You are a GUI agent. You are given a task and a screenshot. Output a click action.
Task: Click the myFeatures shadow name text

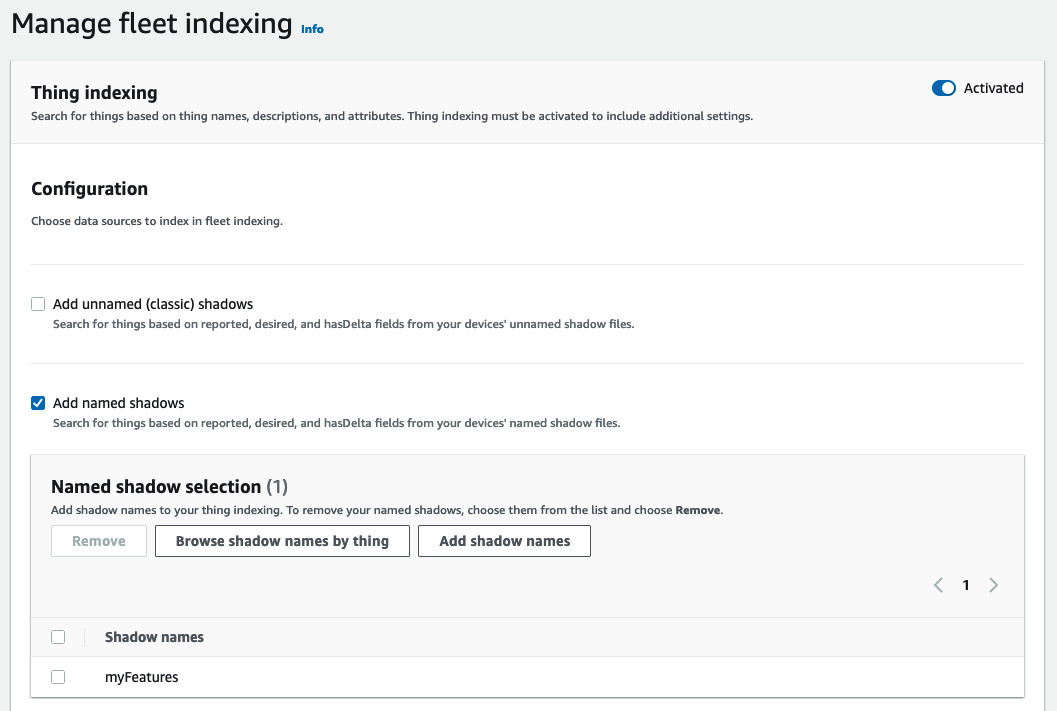[141, 677]
